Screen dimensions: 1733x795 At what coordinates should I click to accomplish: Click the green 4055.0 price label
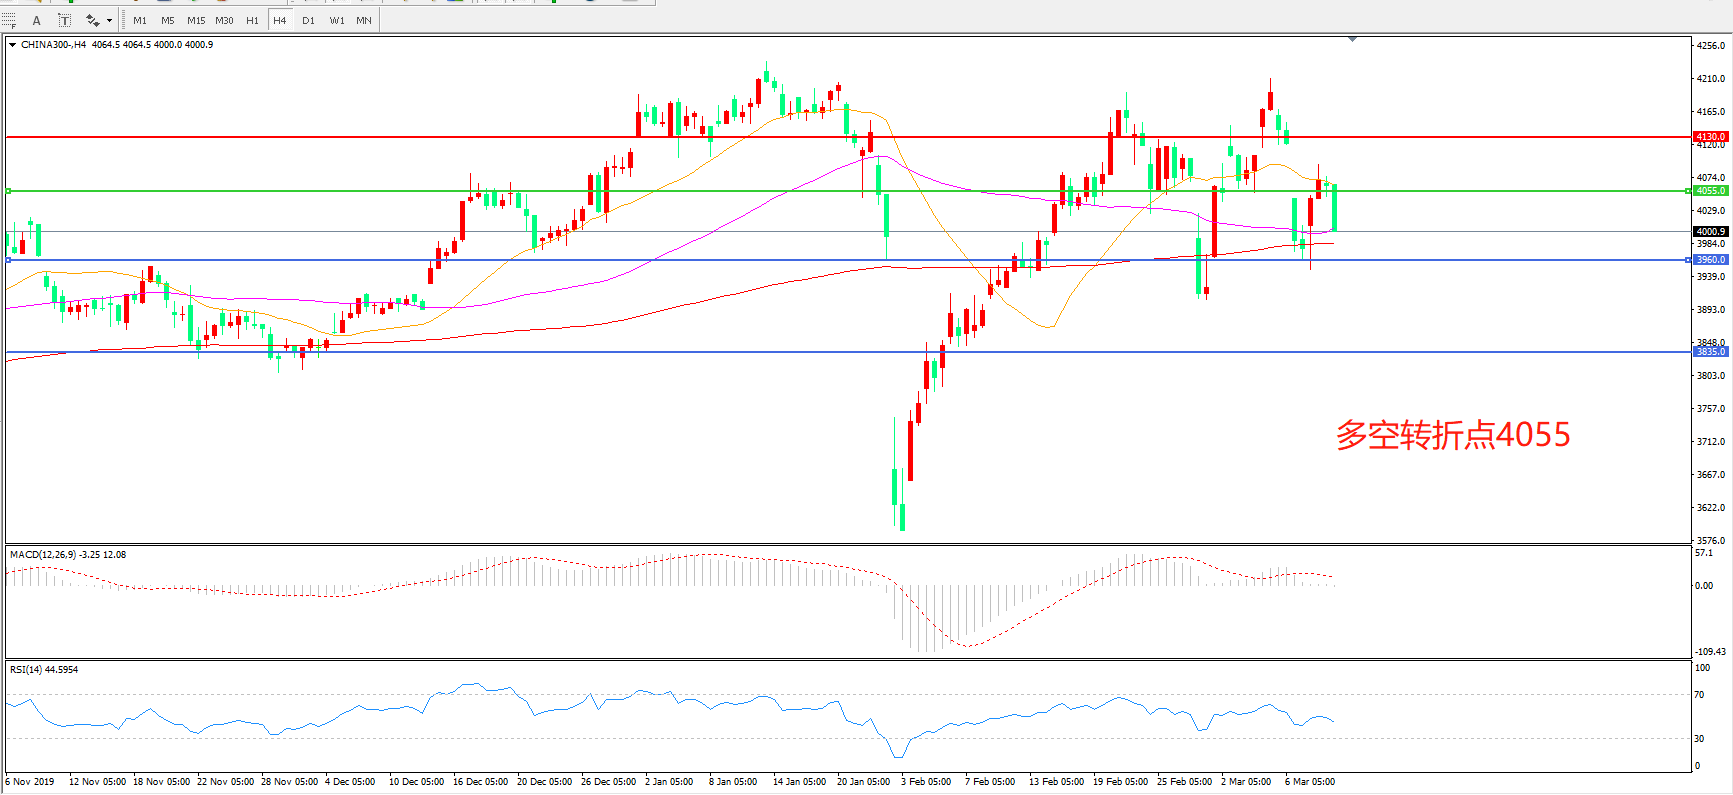click(1709, 191)
